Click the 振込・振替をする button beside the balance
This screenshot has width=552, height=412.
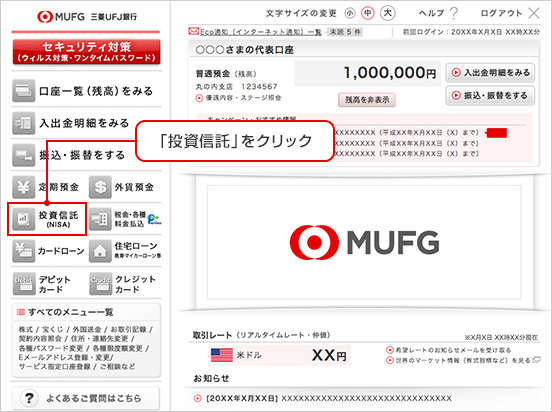click(490, 95)
